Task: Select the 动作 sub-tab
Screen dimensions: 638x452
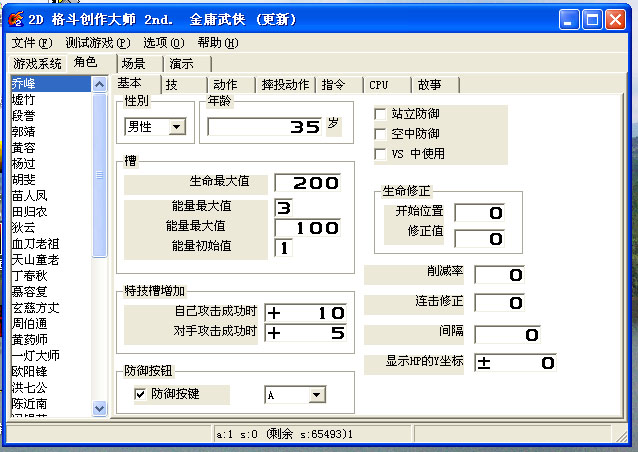Action: (232, 85)
